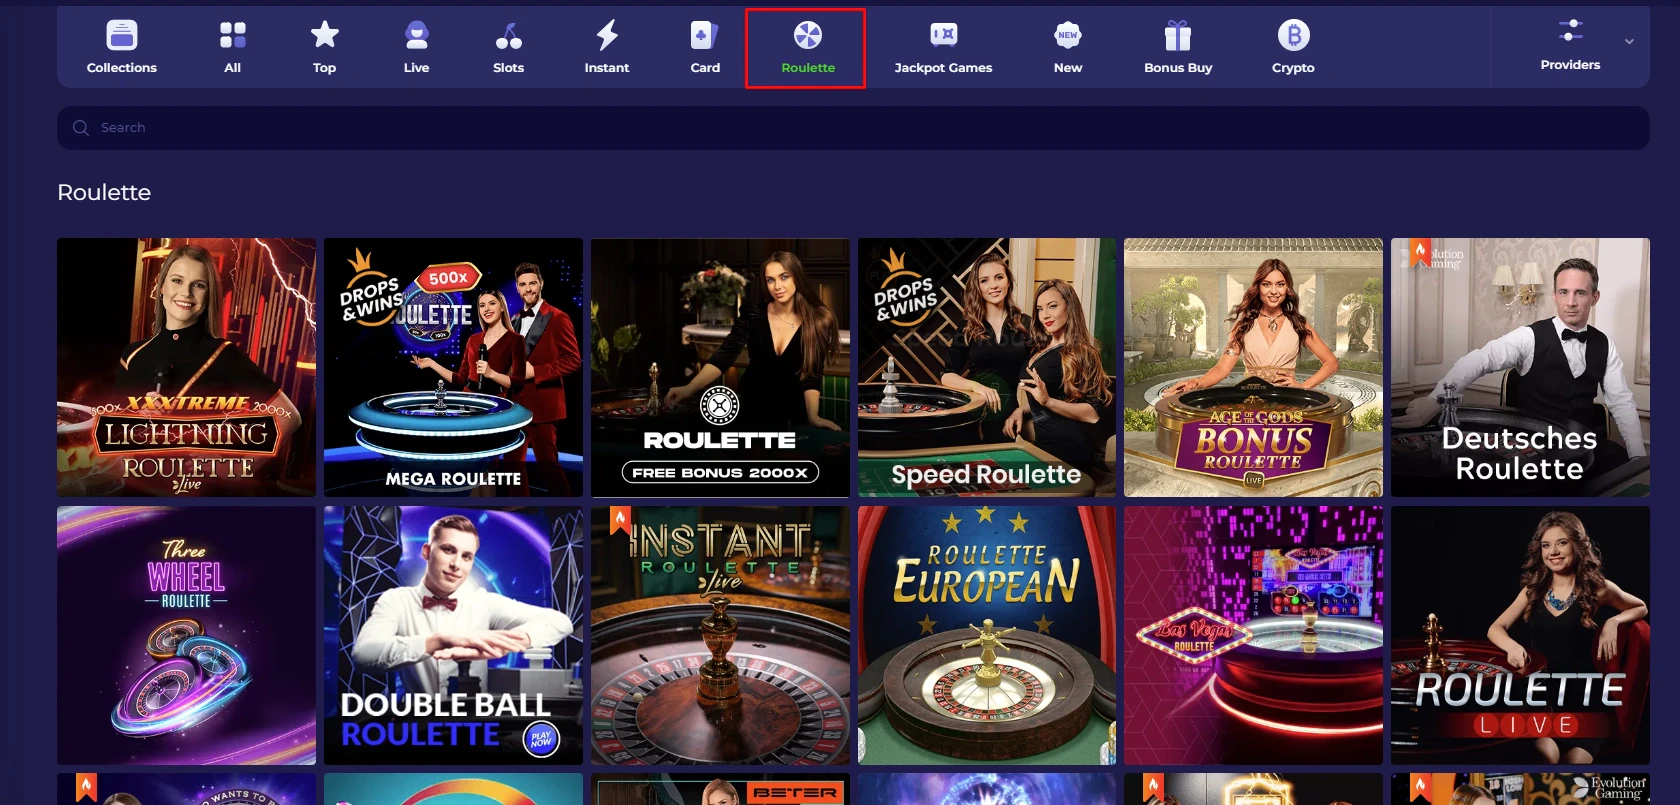The width and height of the screenshot is (1680, 805).
Task: Launch the Roulette European game
Action: (x=987, y=635)
